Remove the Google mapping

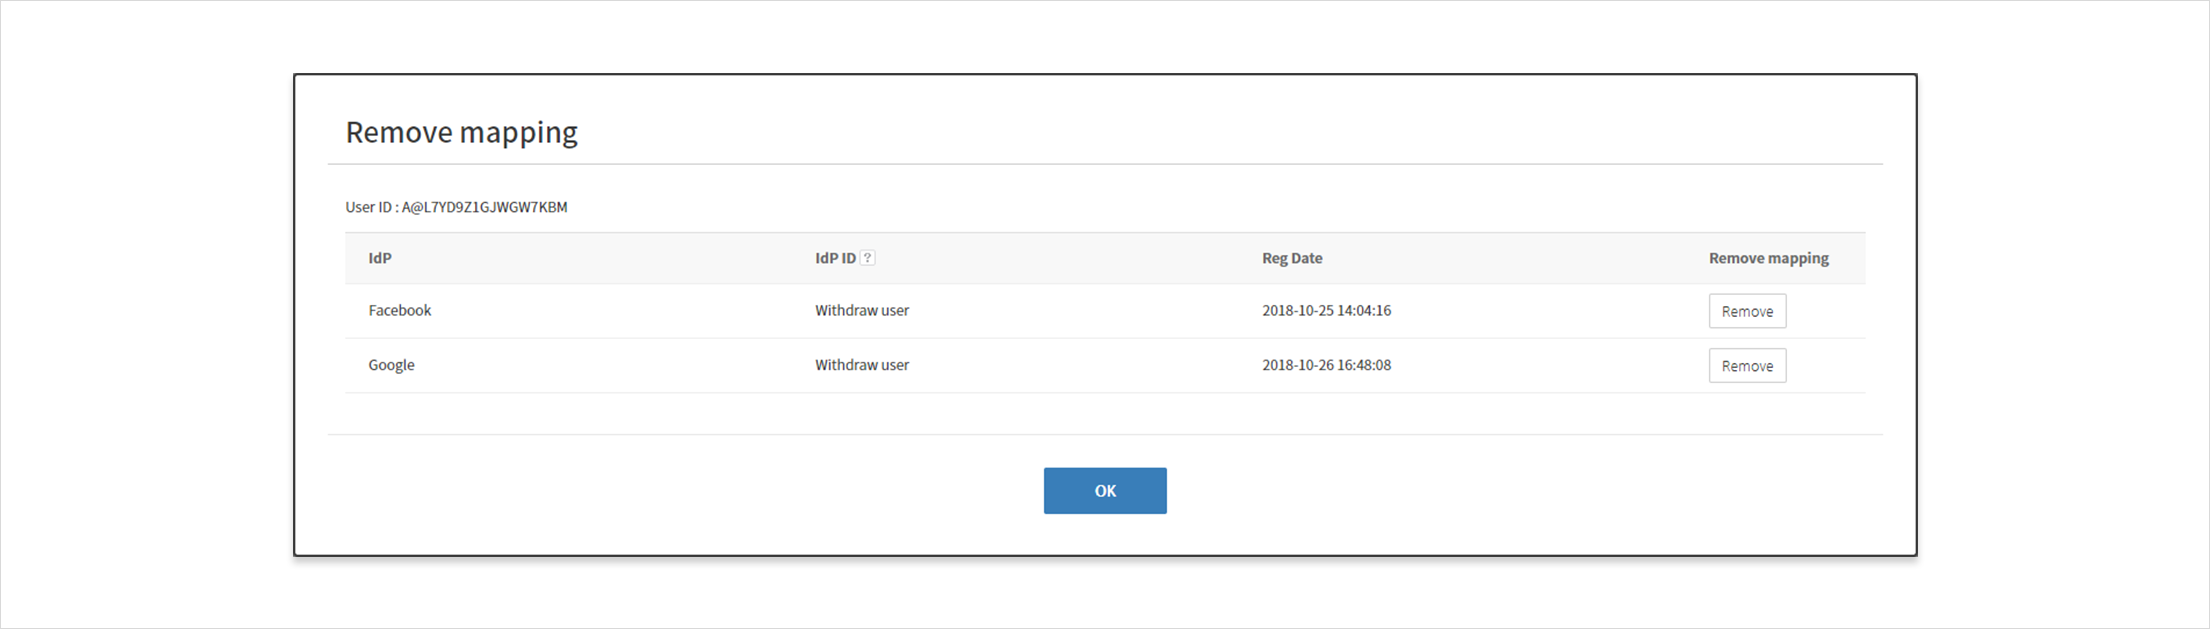1747,366
